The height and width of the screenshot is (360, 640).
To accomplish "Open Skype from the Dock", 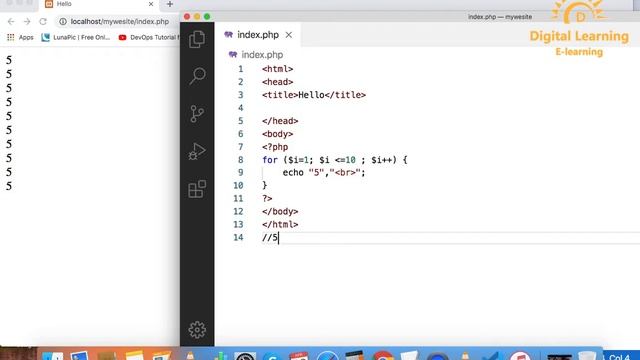I will coord(273,355).
